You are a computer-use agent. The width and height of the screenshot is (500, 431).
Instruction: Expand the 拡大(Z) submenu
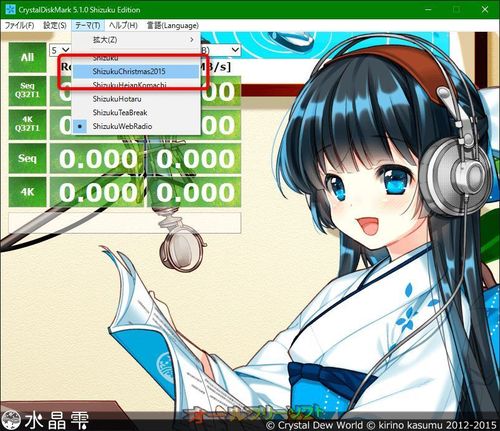[136, 40]
